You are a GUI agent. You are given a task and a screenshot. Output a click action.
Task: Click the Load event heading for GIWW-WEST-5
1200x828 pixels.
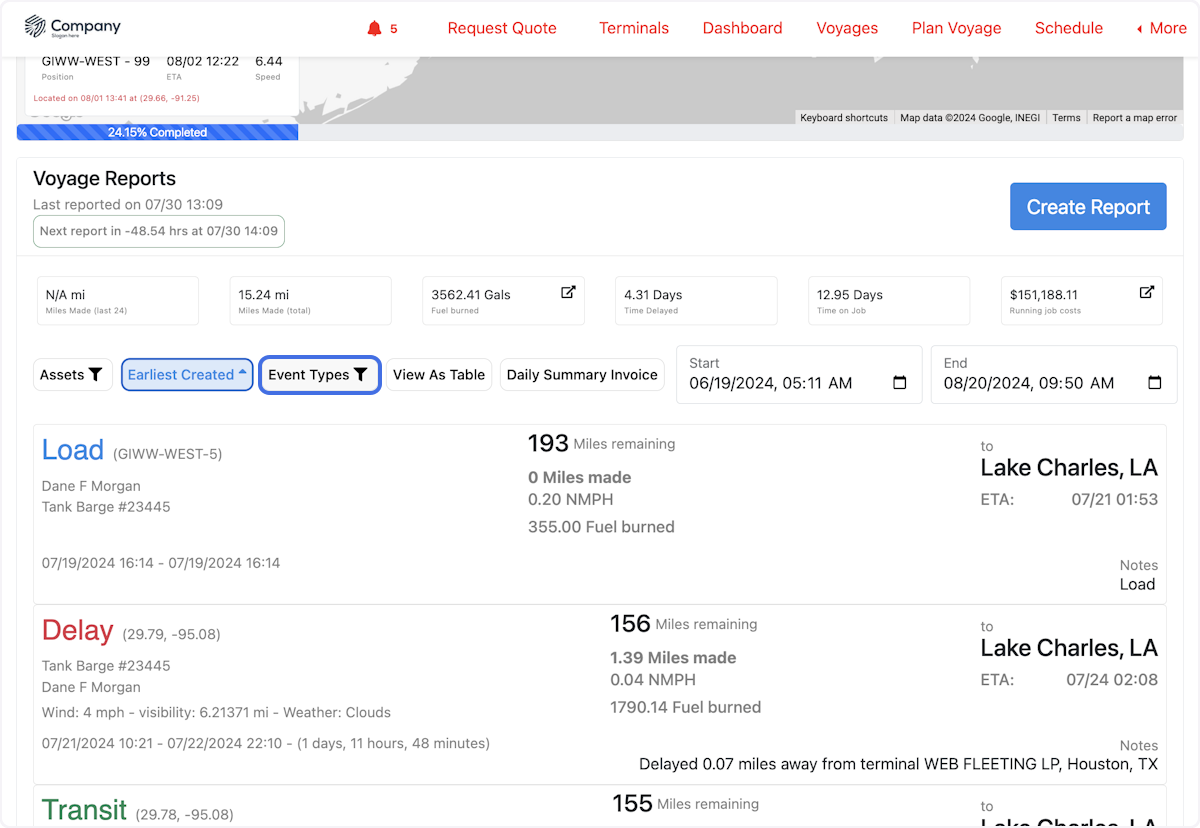(72, 449)
